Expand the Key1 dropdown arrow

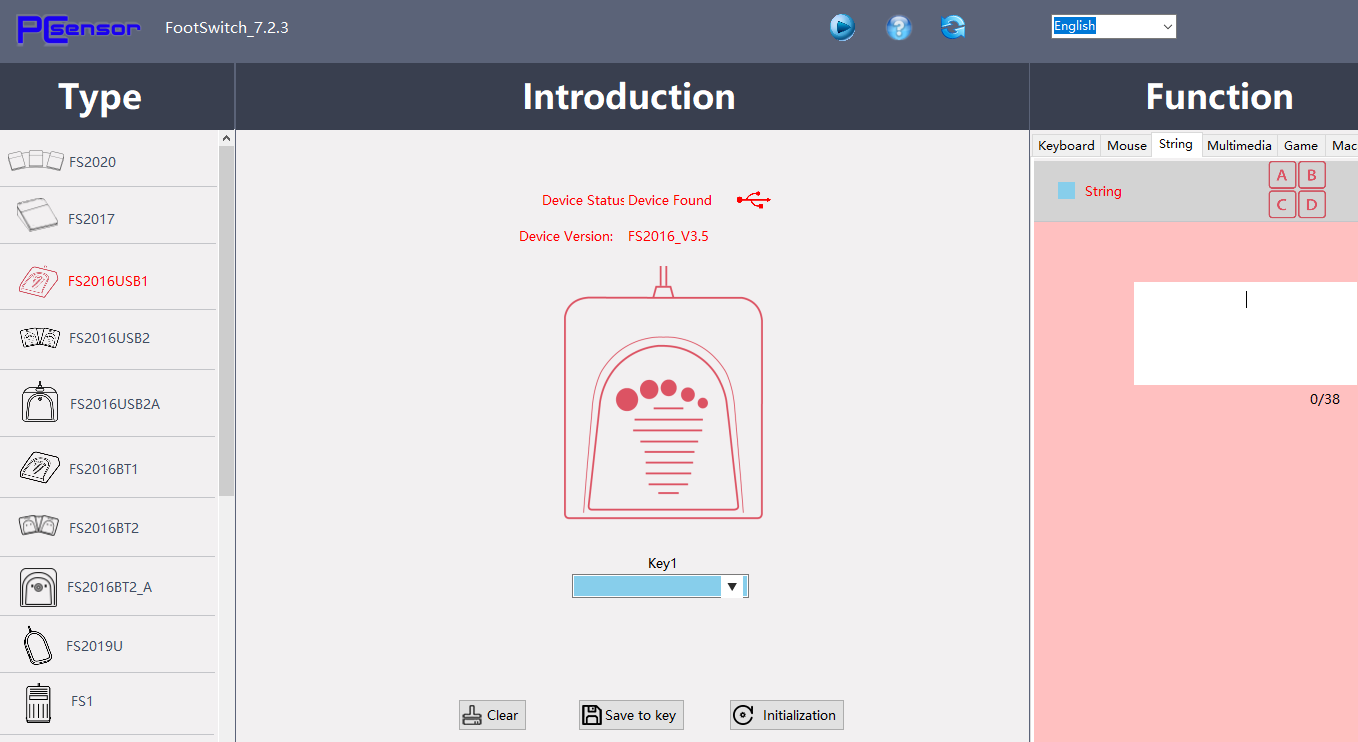[x=732, y=587]
